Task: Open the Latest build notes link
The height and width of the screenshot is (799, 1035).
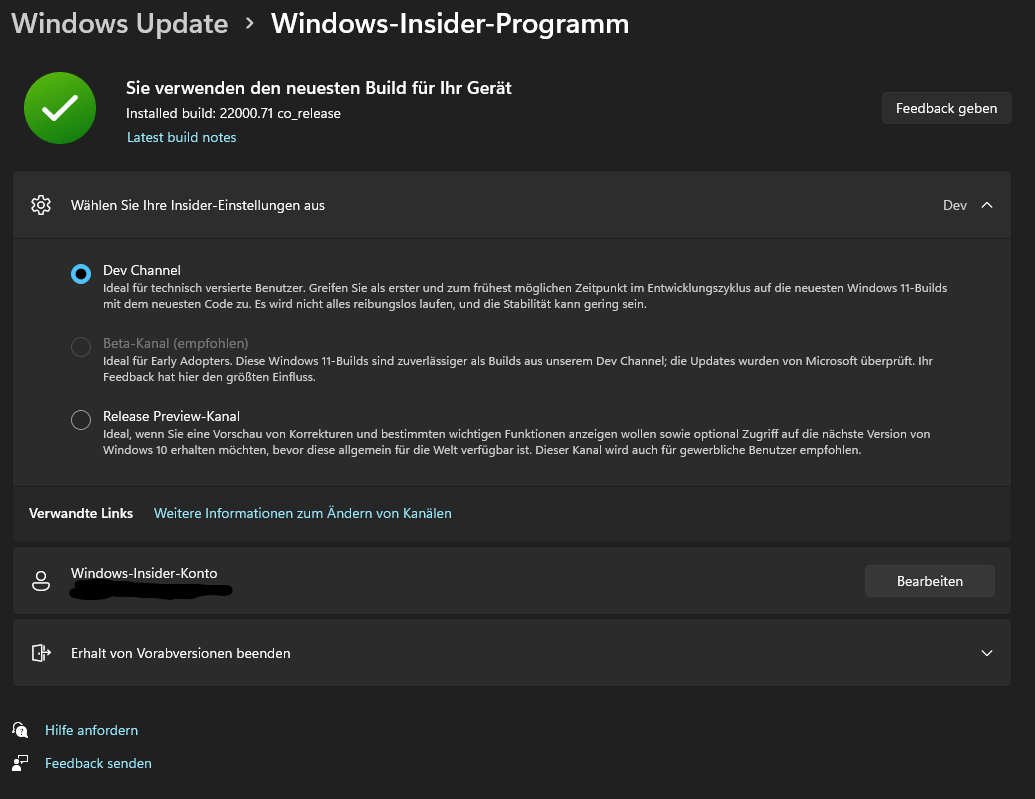Action: [182, 137]
